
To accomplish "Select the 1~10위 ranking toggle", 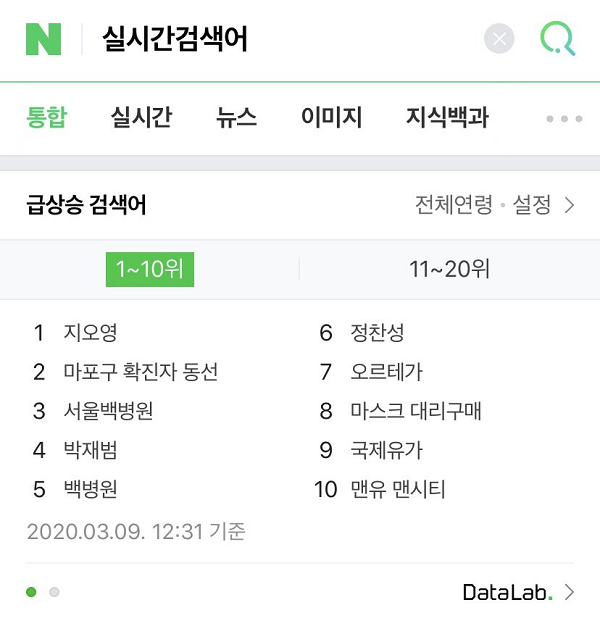I will pyautogui.click(x=150, y=269).
